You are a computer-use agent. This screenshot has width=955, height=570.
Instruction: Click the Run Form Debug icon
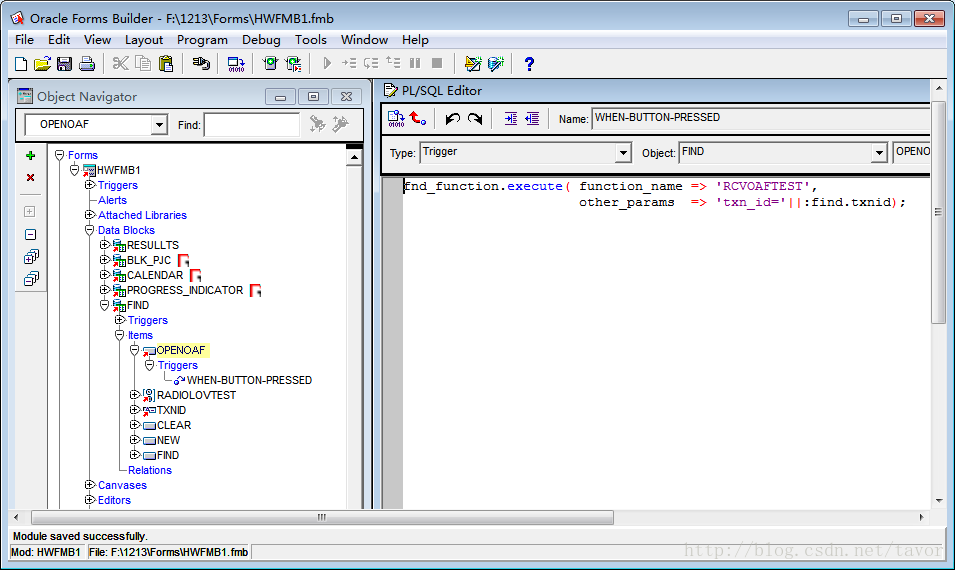294,63
